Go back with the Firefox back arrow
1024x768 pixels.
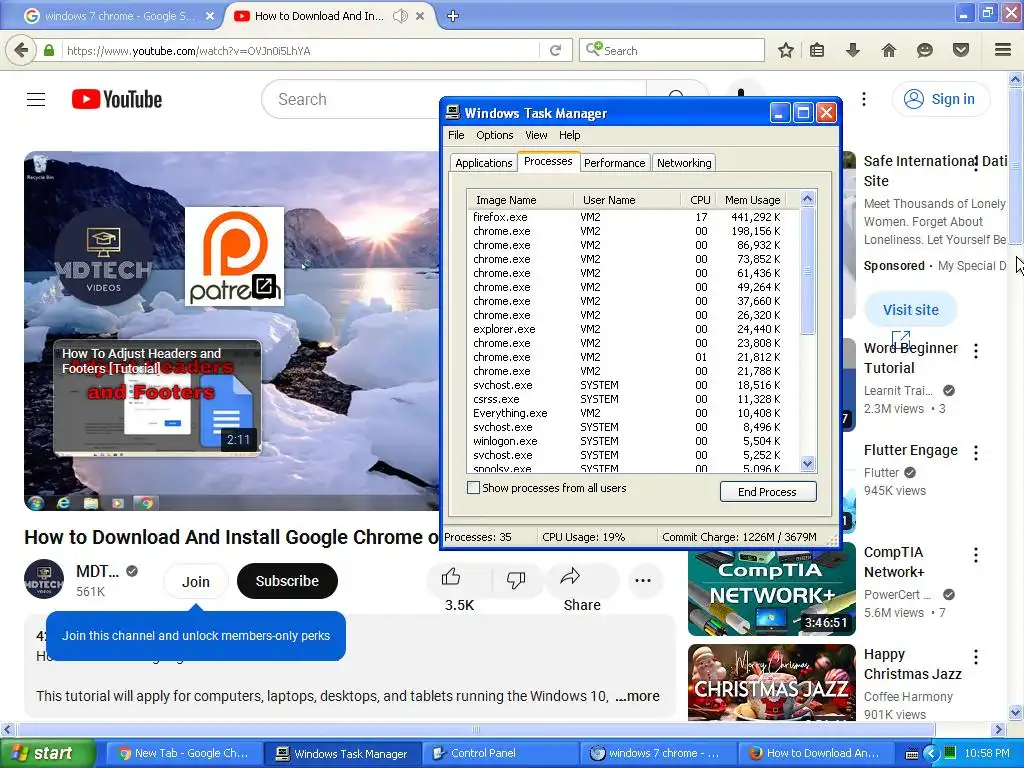(21, 50)
